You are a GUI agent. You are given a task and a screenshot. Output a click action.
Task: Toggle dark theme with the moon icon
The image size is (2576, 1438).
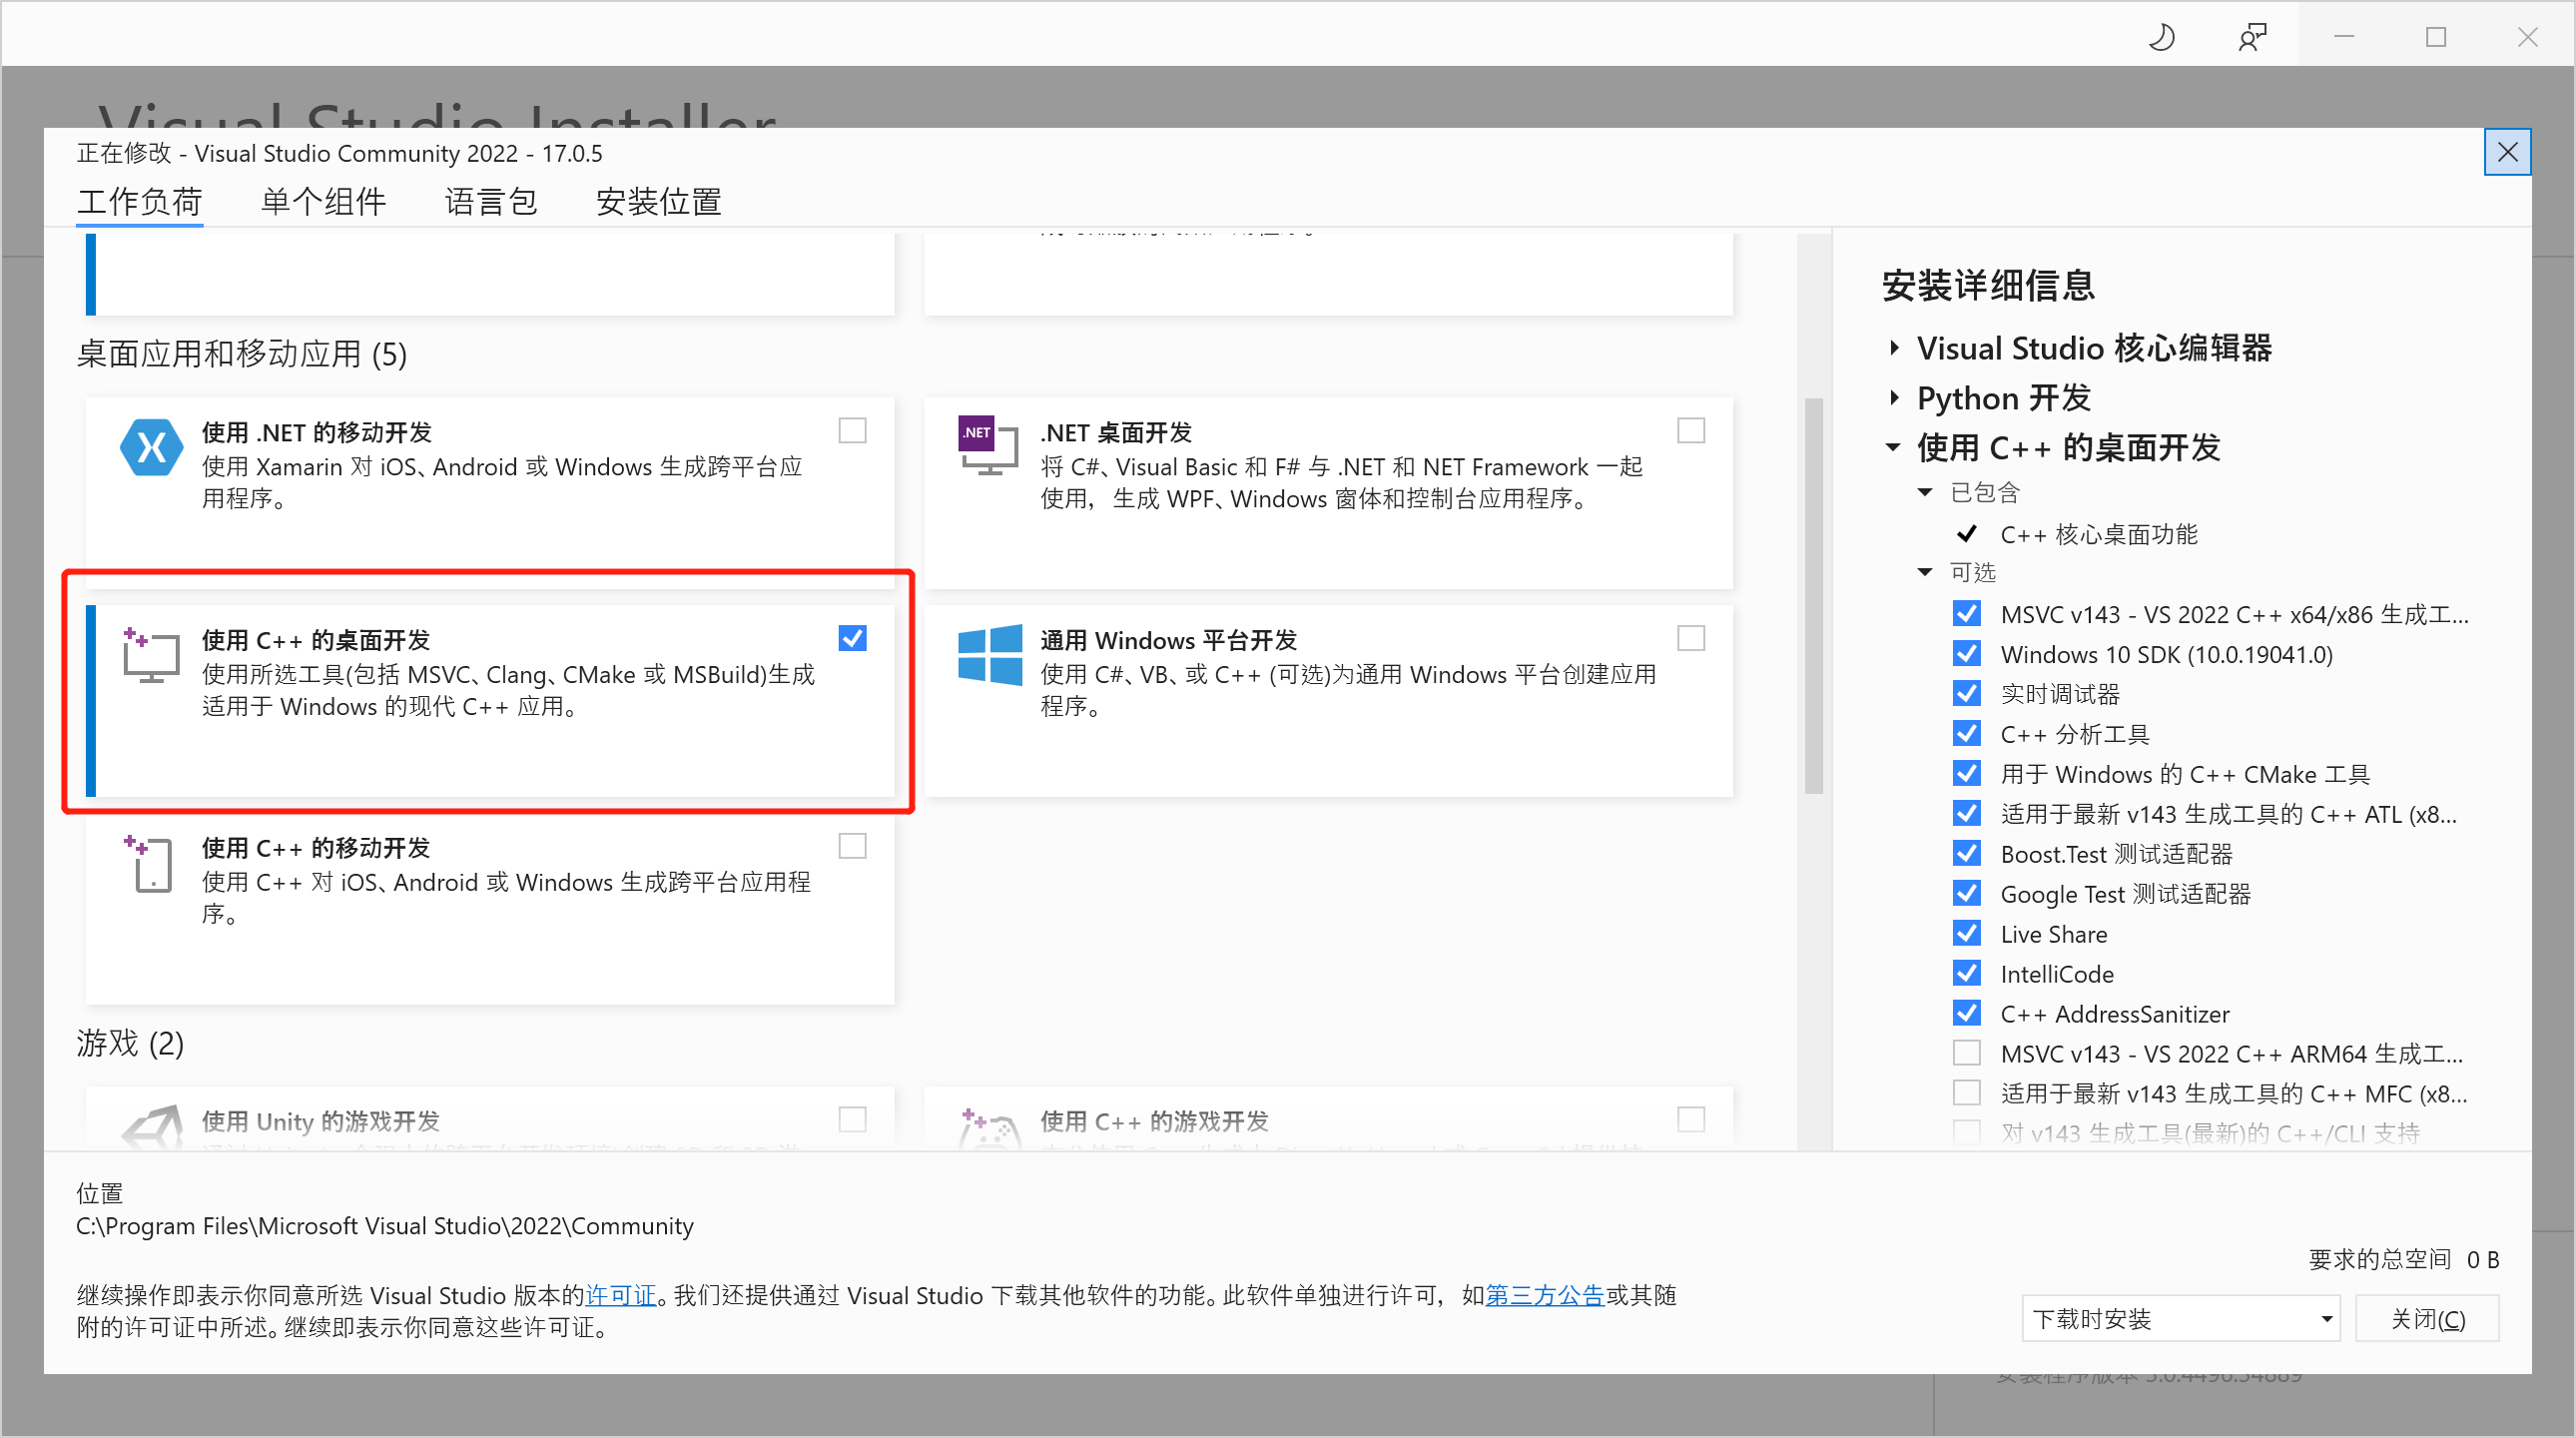pos(2160,37)
